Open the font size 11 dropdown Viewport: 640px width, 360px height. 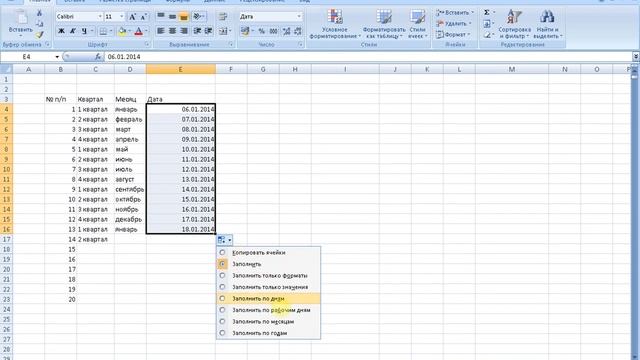tap(122, 17)
